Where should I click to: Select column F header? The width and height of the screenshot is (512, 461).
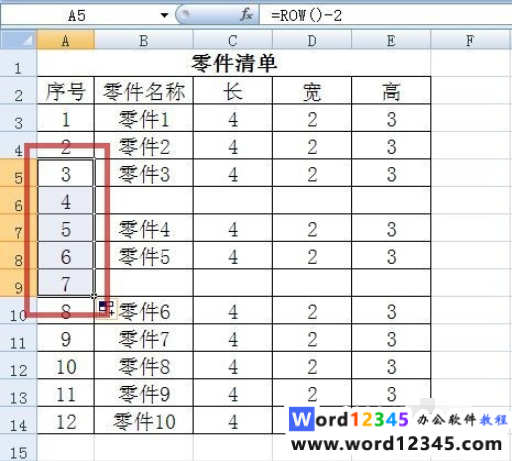coord(471,40)
